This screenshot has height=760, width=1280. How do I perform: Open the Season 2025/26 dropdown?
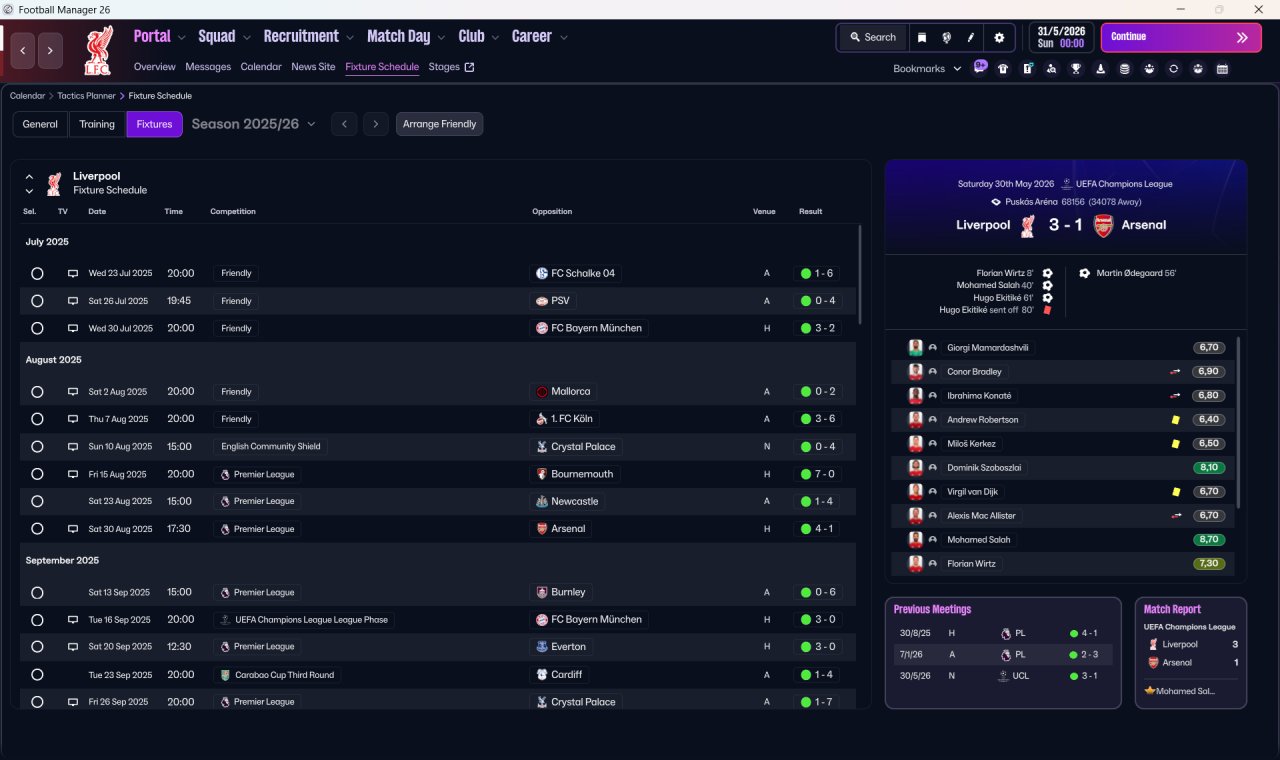[253, 124]
